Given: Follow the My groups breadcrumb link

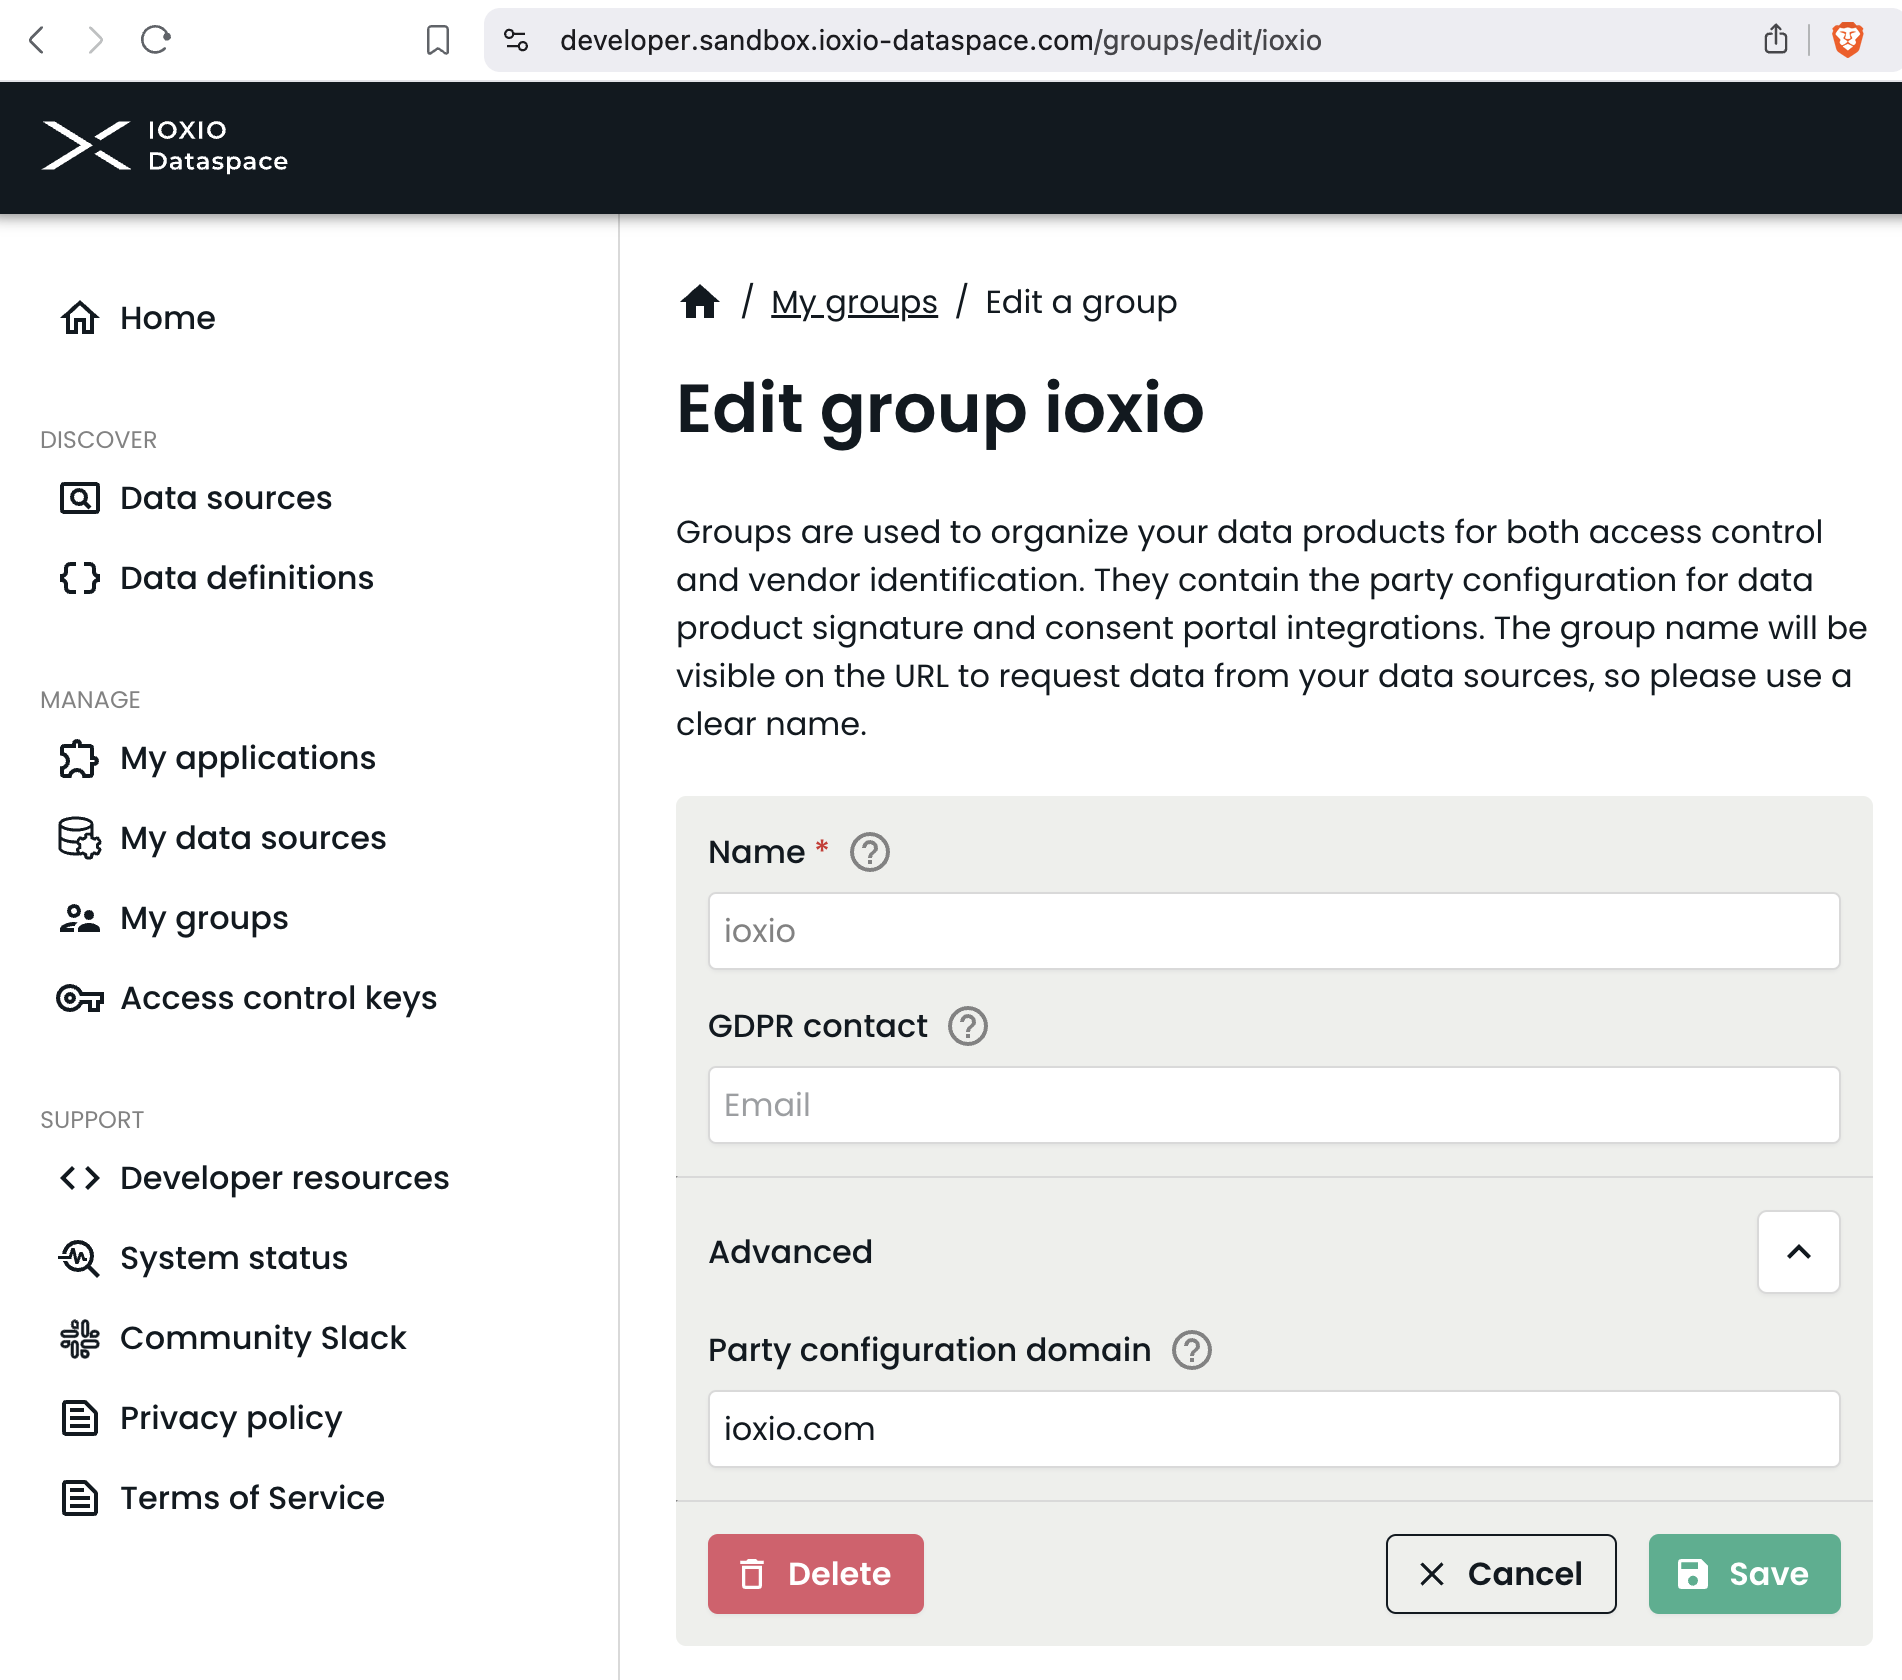Looking at the screenshot, I should [x=854, y=302].
